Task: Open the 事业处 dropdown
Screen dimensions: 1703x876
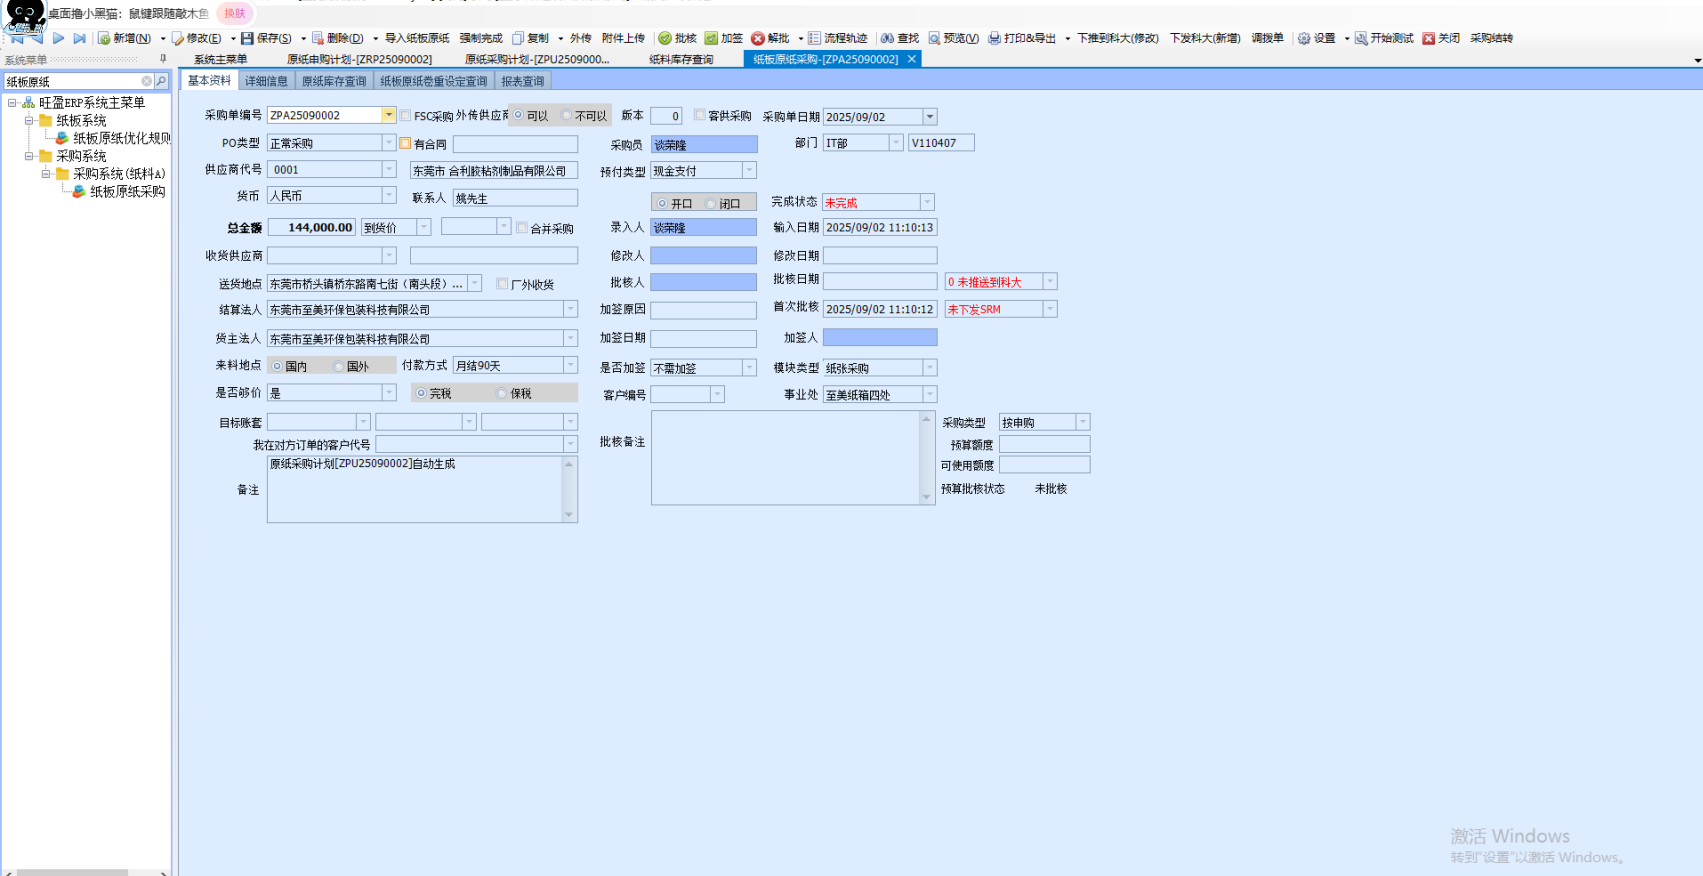Action: (x=930, y=394)
